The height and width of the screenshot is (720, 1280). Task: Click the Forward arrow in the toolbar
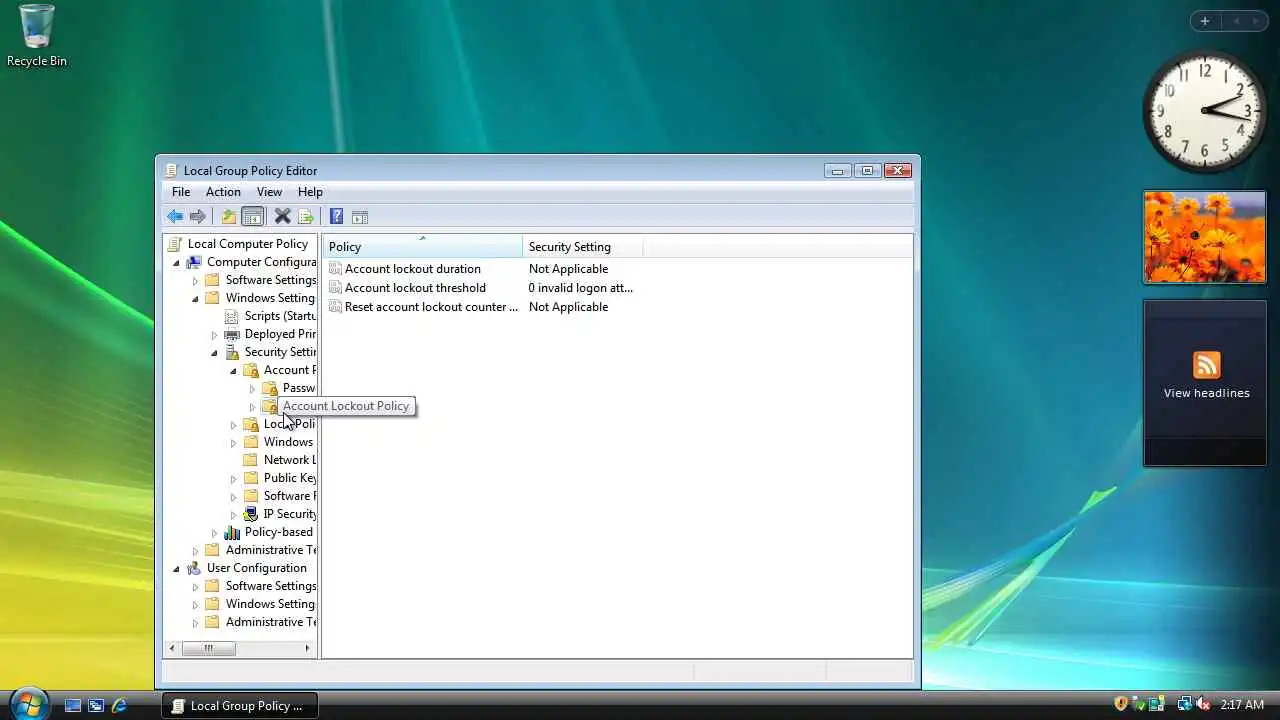198,217
